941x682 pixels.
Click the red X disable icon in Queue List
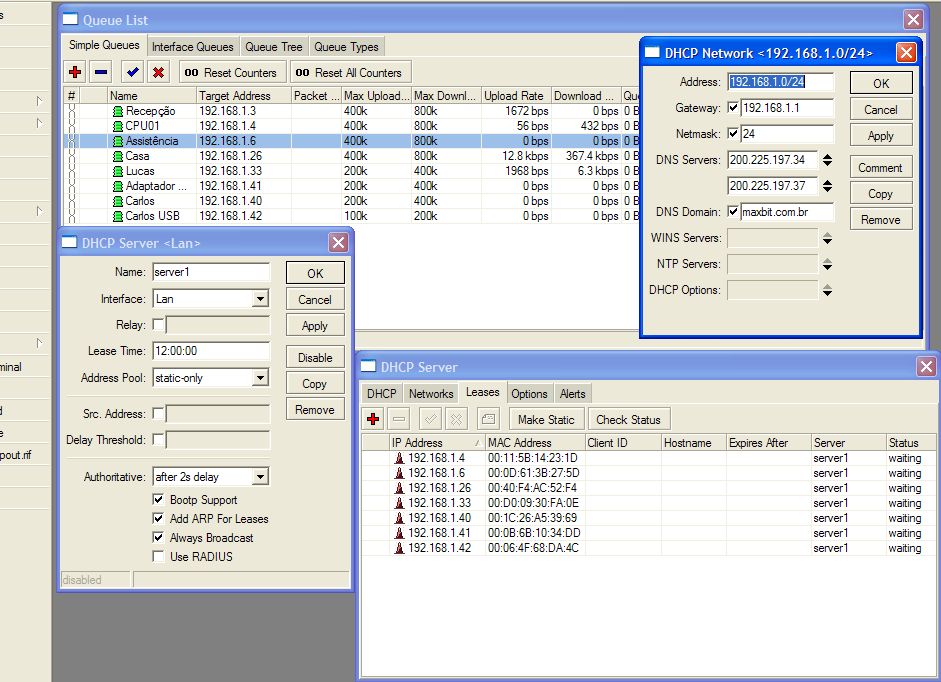click(x=158, y=72)
